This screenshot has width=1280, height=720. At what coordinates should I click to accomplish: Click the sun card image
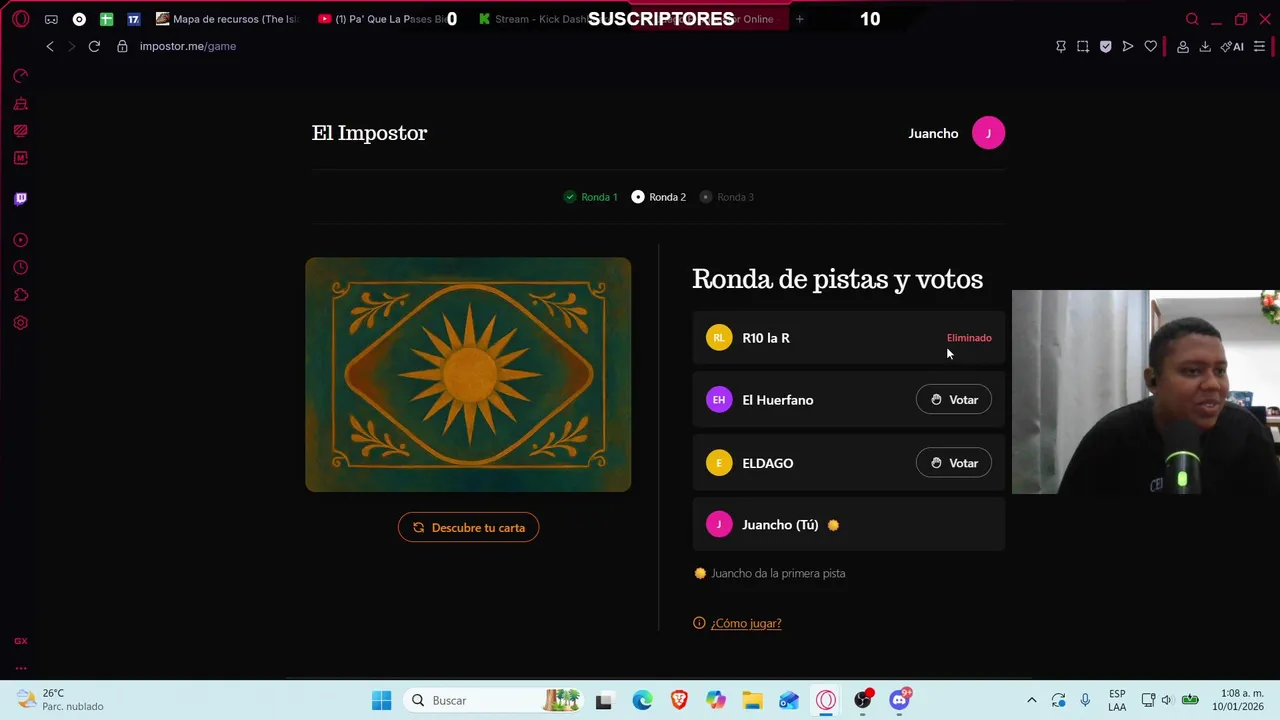tap(468, 374)
